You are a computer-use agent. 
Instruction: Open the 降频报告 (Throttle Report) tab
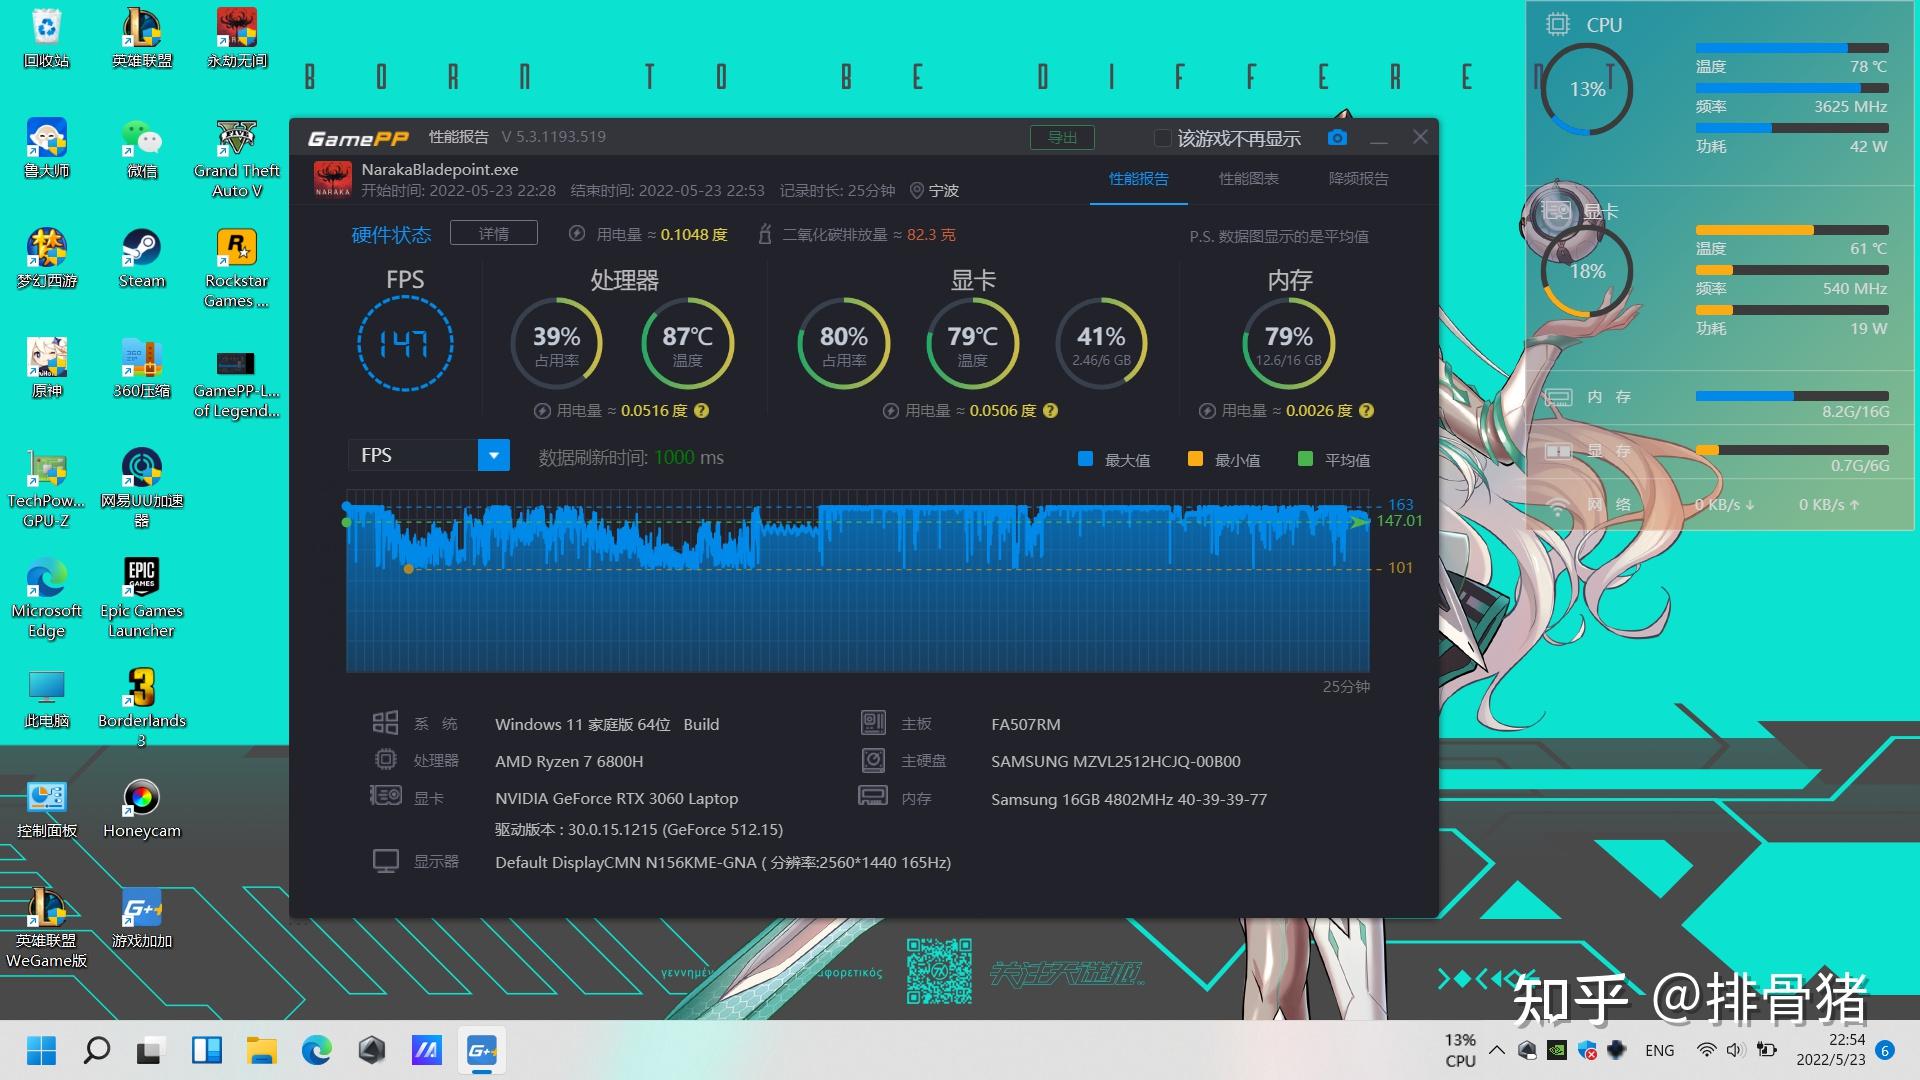[1358, 178]
